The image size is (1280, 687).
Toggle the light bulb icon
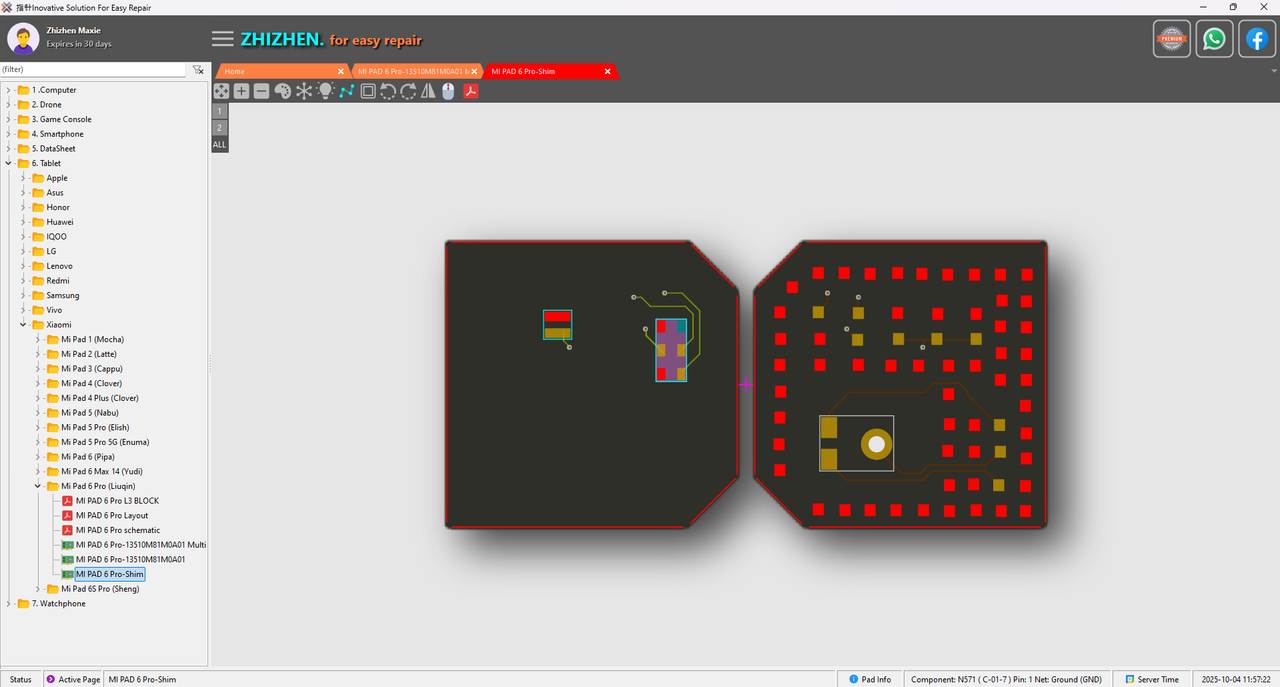pyautogui.click(x=325, y=91)
